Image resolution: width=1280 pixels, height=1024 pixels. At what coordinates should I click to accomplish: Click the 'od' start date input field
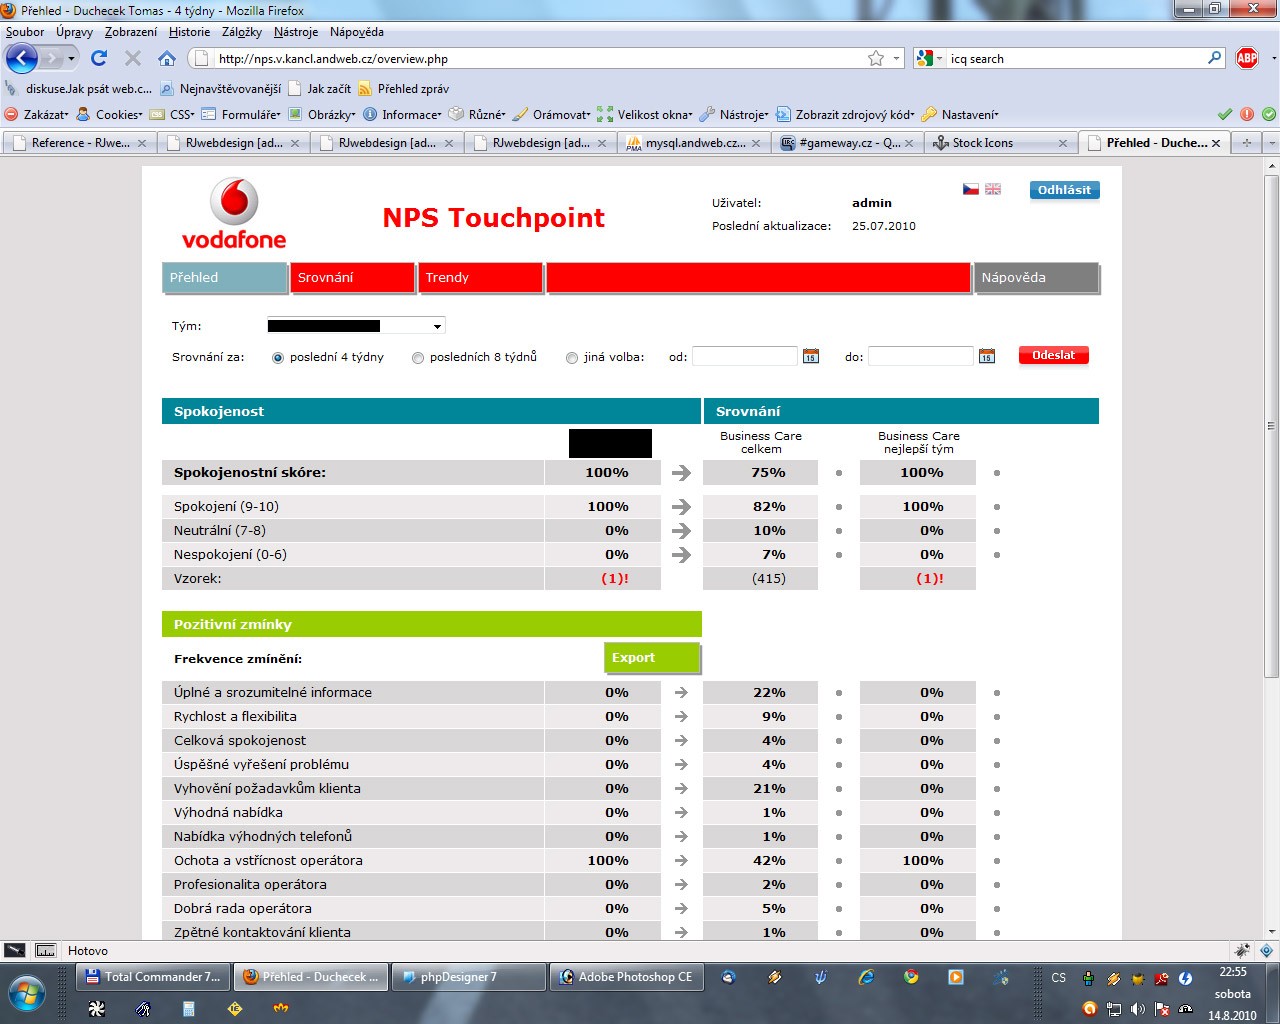(744, 356)
